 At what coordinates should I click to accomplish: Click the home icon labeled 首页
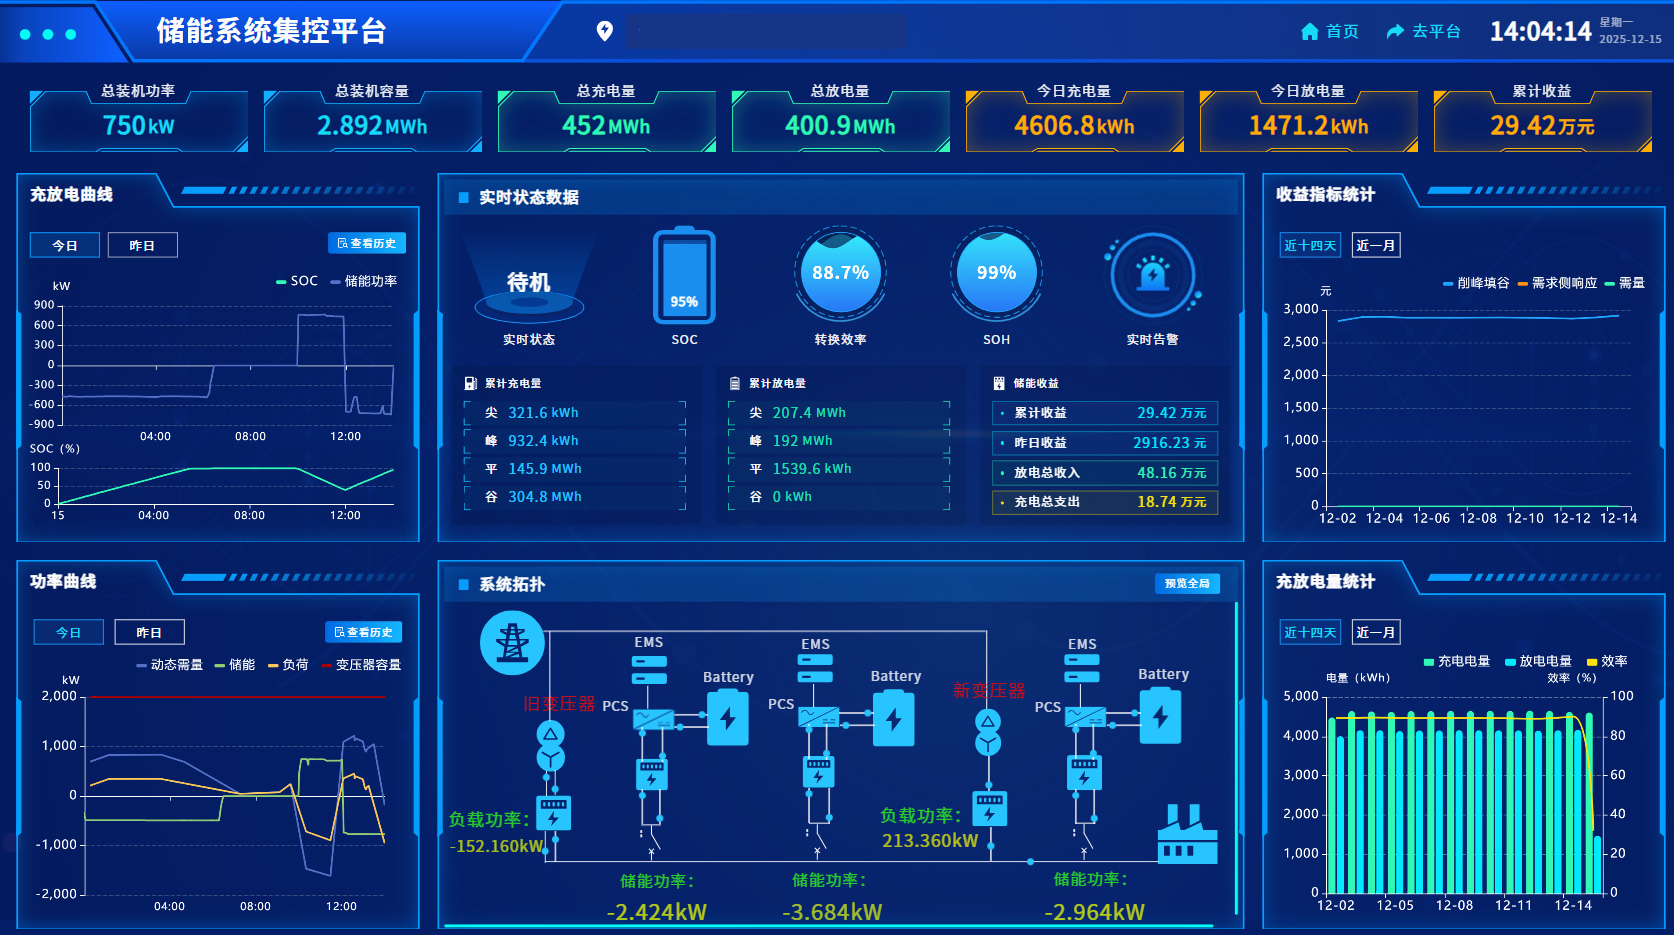[x=1309, y=32]
